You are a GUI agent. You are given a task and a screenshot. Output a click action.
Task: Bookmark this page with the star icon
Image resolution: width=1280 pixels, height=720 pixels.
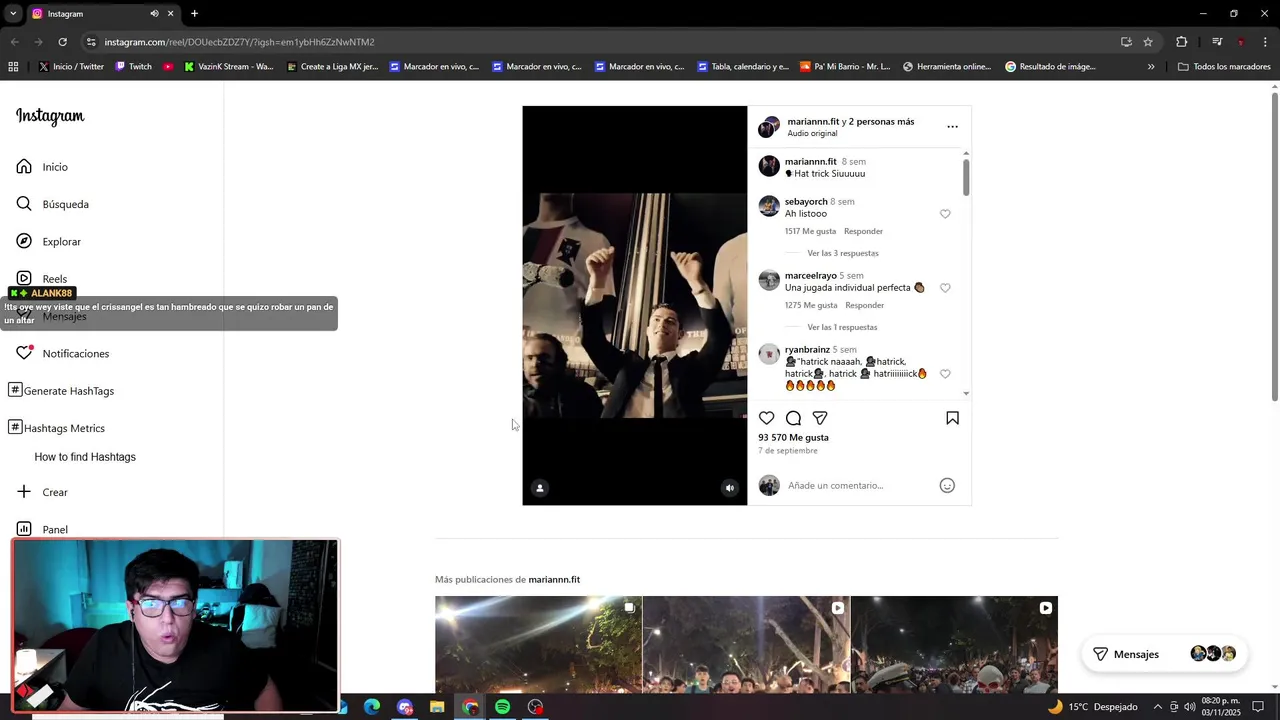(x=1148, y=42)
